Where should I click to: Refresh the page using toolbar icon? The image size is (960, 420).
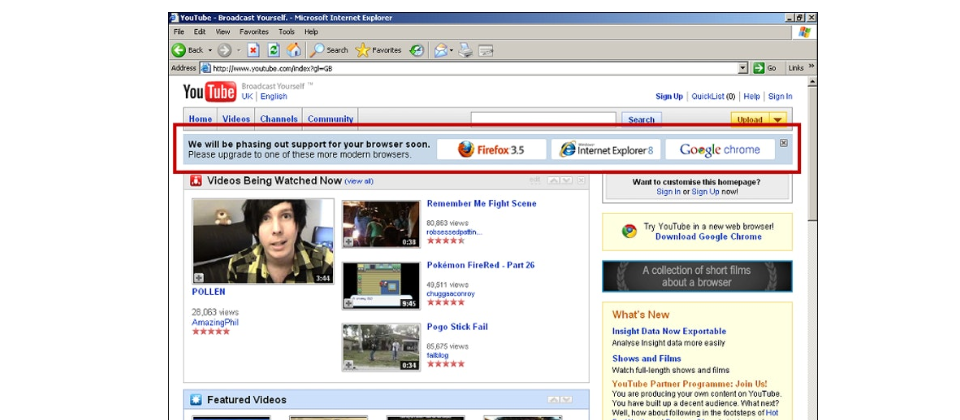(x=273, y=50)
